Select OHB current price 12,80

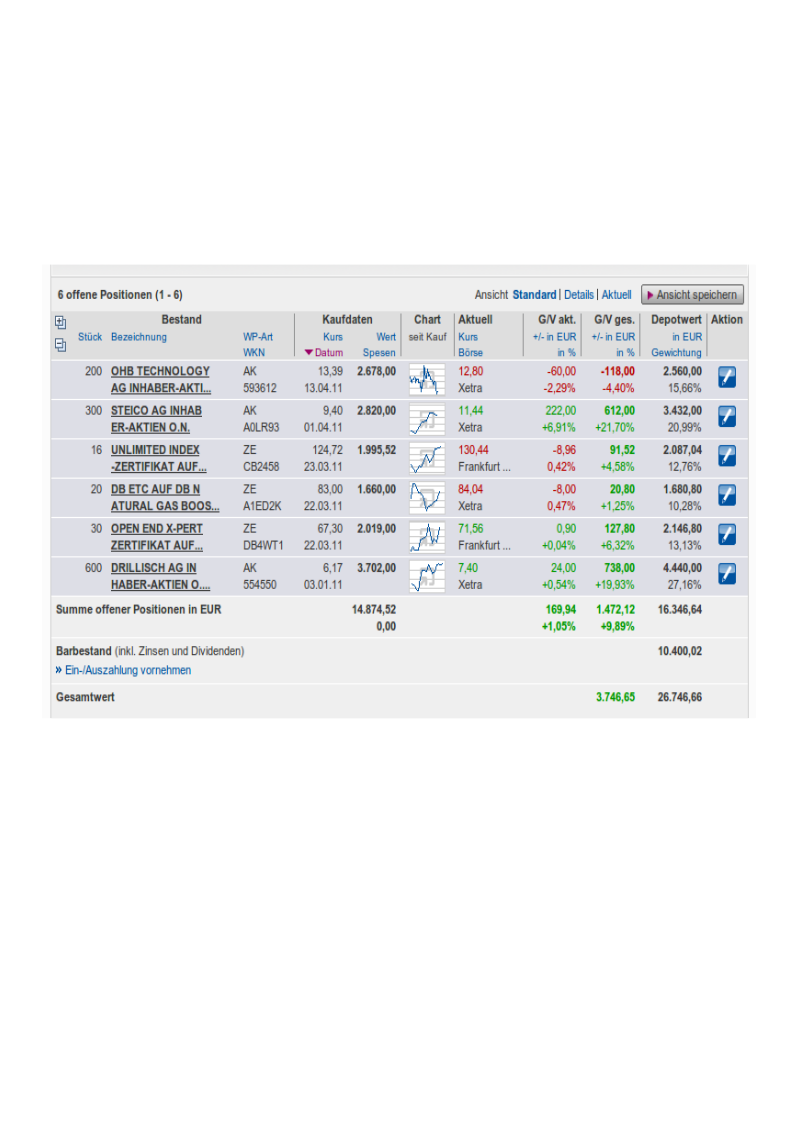coord(470,371)
